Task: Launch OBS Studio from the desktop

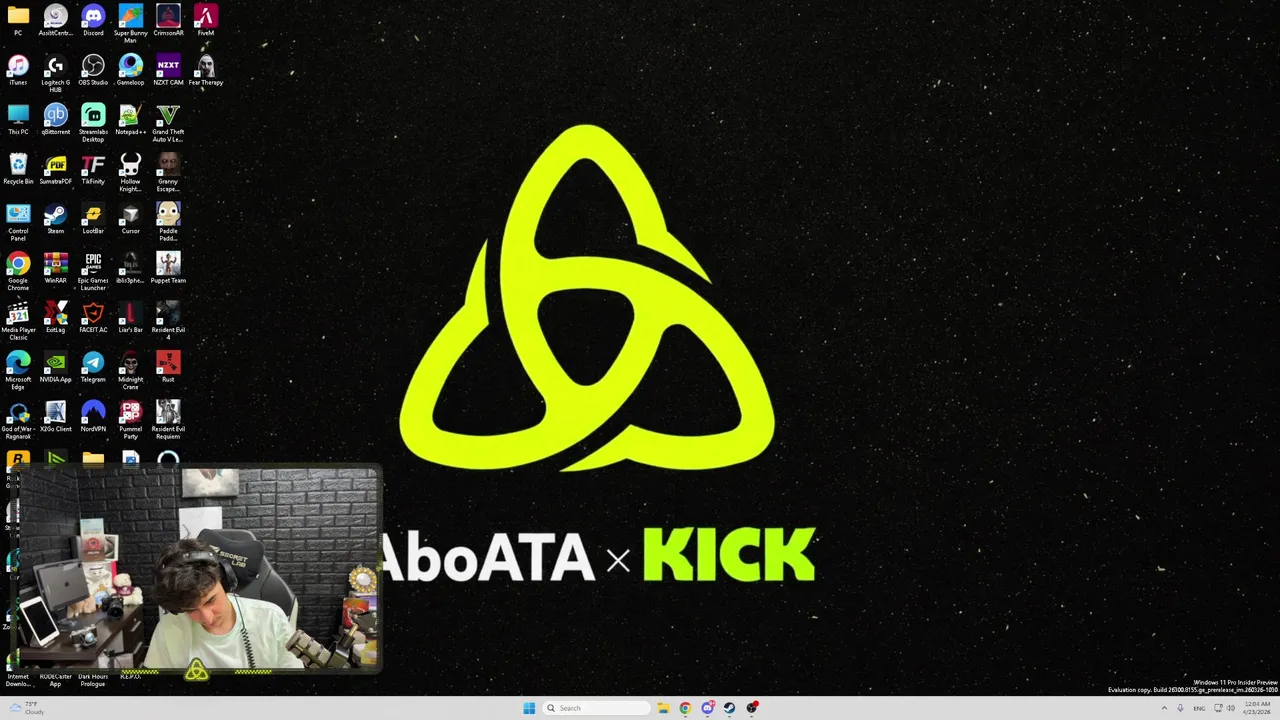Action: tap(93, 70)
